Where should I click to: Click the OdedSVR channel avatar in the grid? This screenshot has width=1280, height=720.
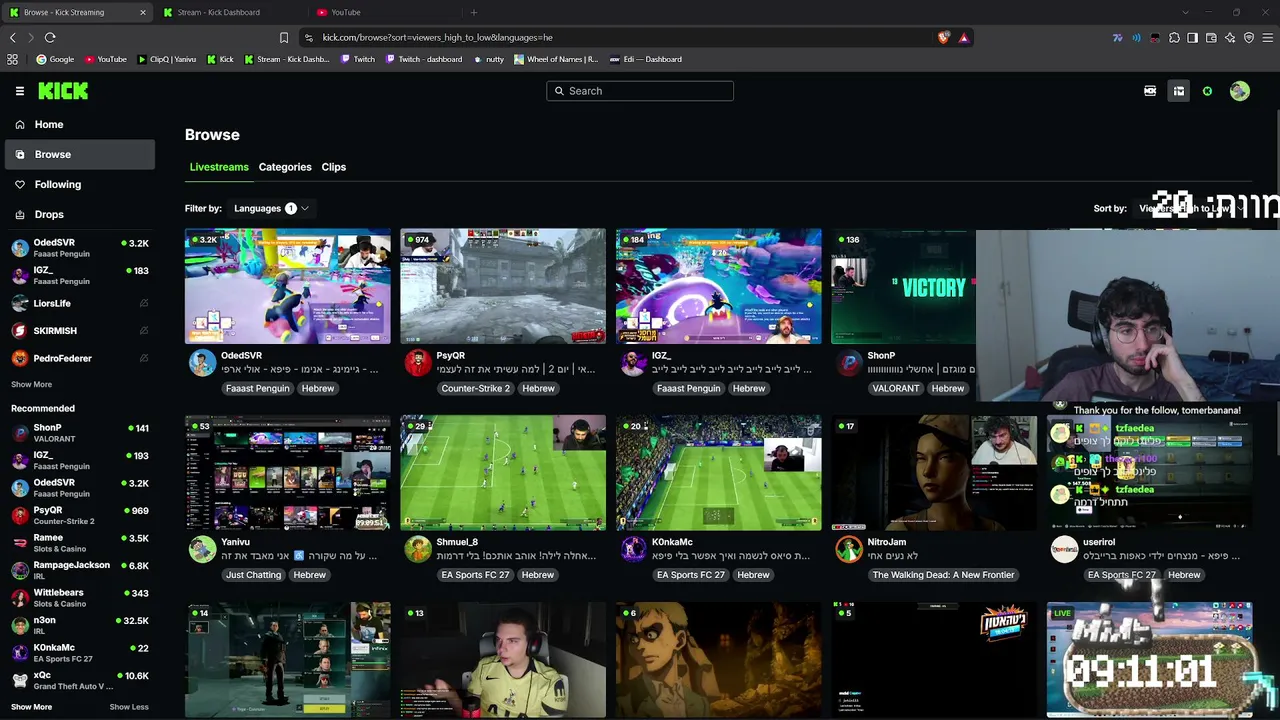(x=202, y=364)
